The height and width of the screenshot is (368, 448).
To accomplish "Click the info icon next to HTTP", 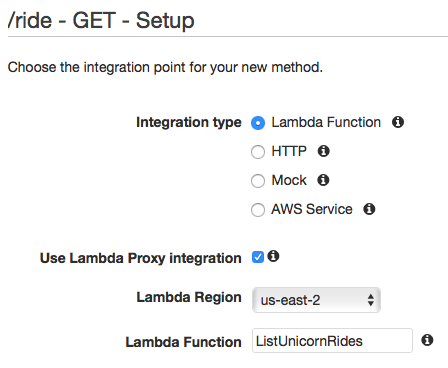I will pos(323,151).
